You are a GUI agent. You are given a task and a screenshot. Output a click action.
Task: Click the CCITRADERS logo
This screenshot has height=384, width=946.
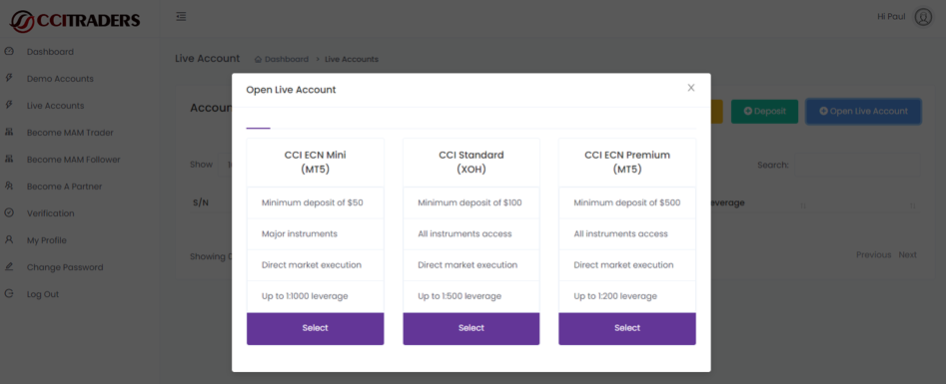(75, 21)
